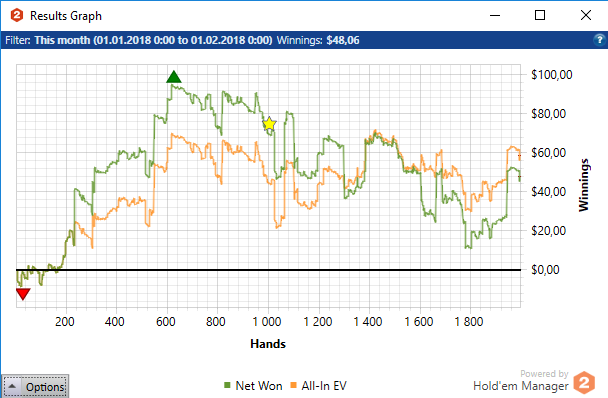Select the All-In EV legend label

pos(324,386)
